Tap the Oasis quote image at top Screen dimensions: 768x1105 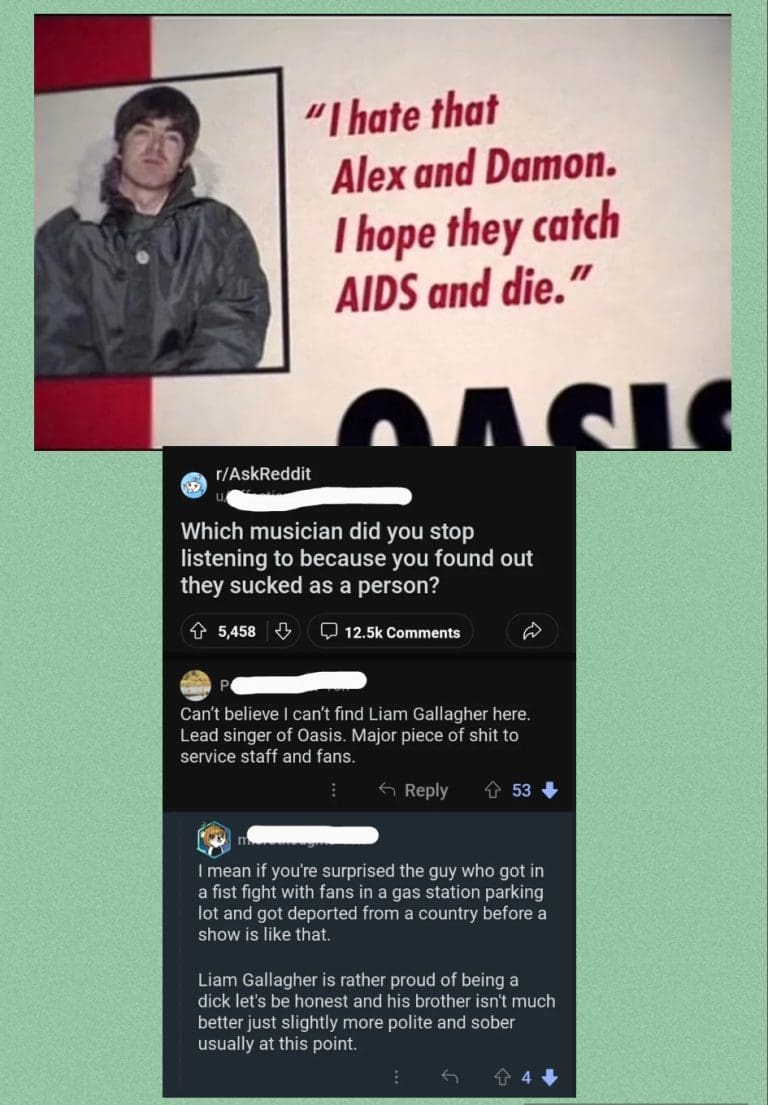[x=383, y=232]
